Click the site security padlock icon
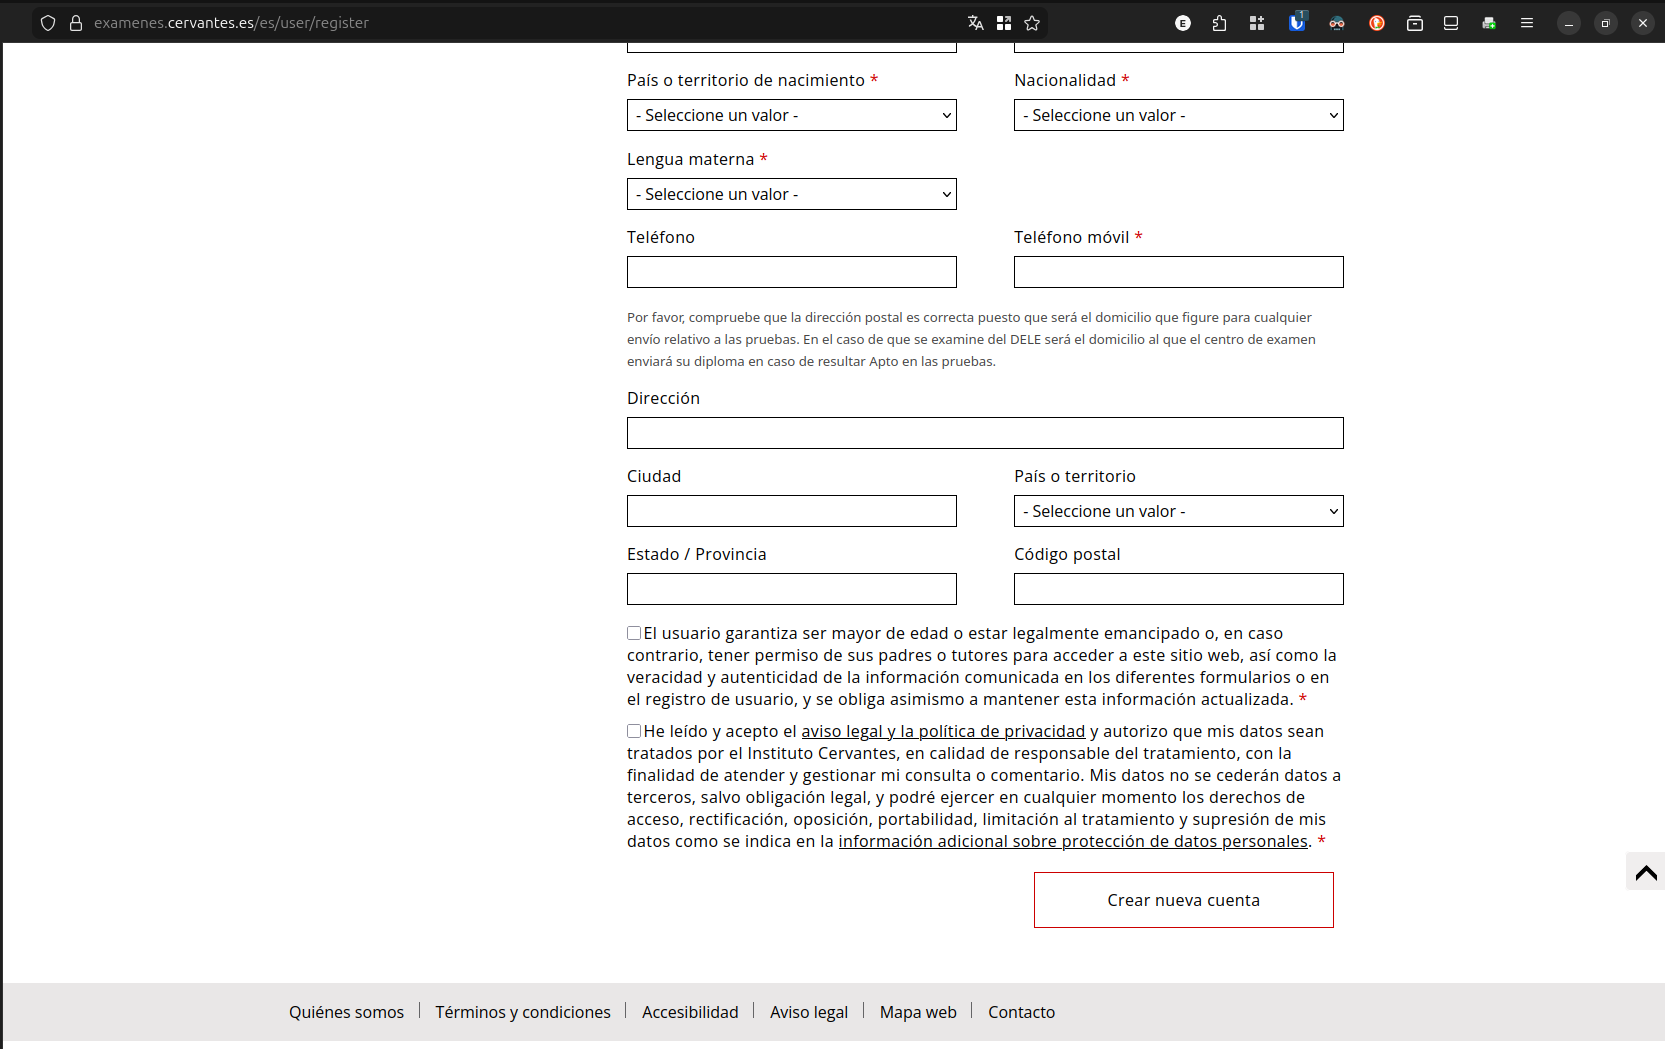 tap(76, 22)
